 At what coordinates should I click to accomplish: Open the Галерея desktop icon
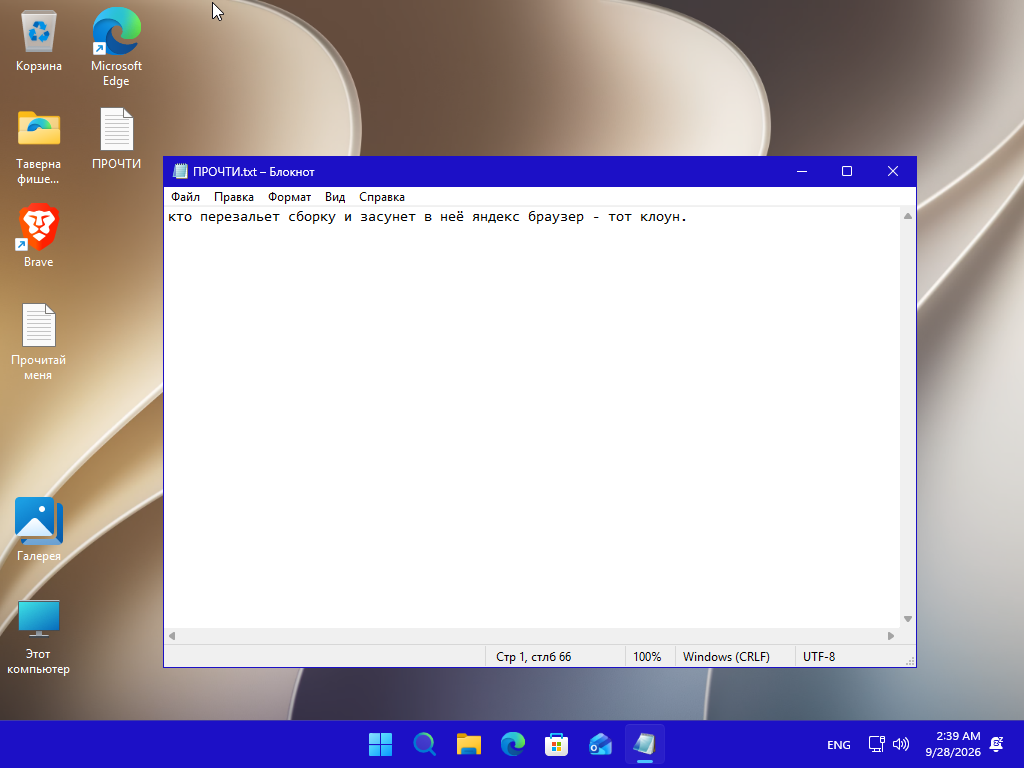coord(39,529)
